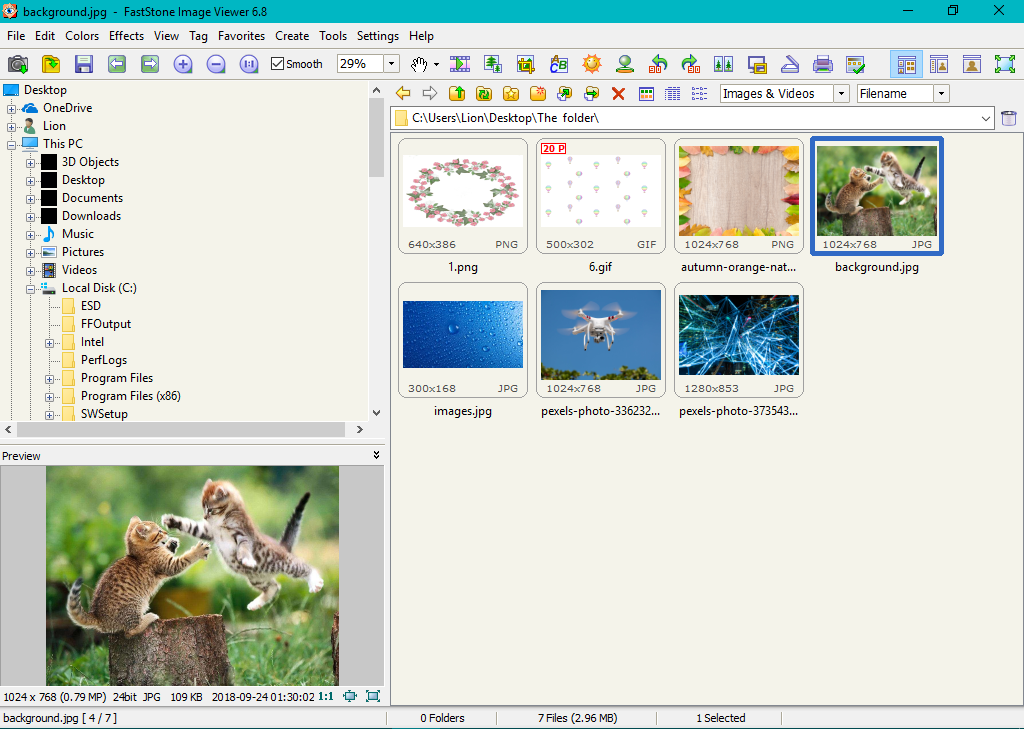The image size is (1024, 729).
Task: Open the Crop Board tool icon
Action: 526,64
